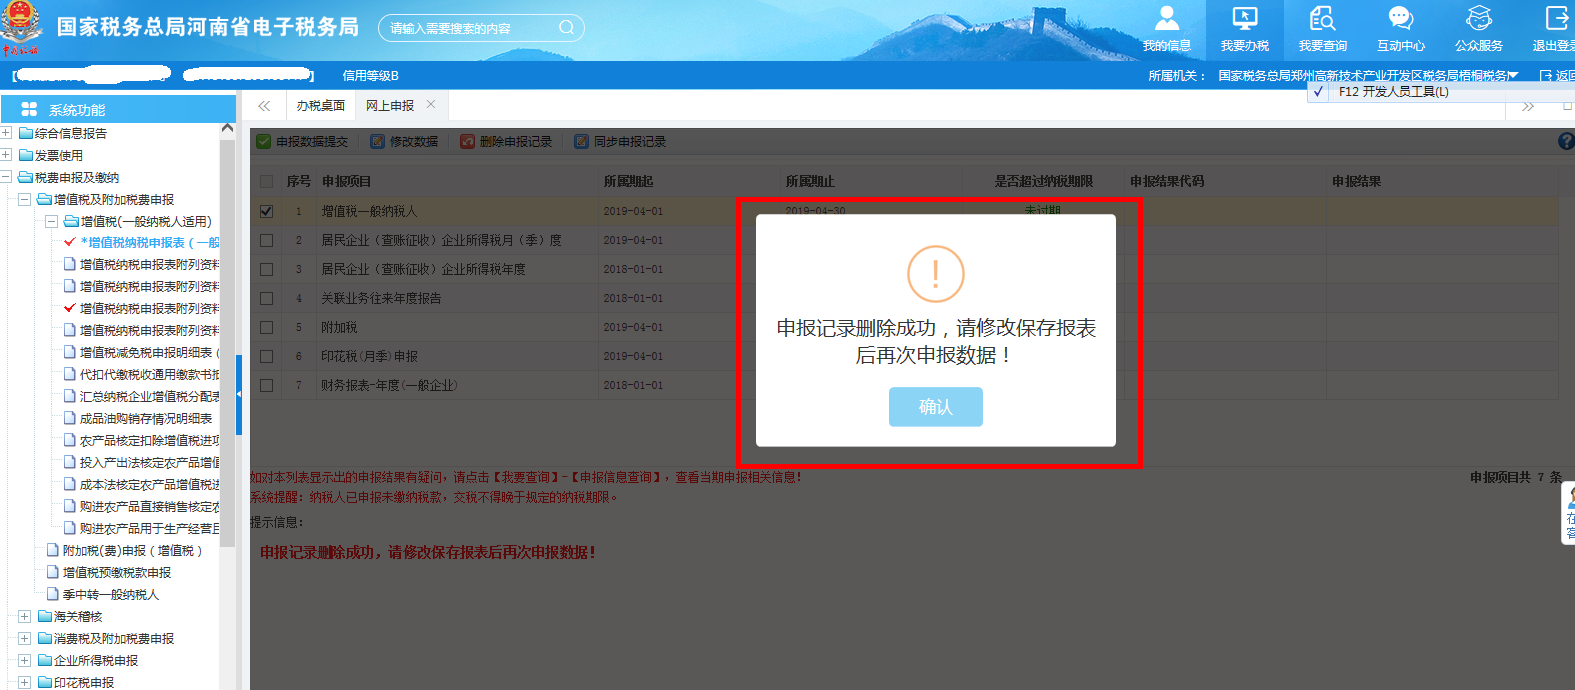
Task: Click the search input field at top
Action: (470, 28)
